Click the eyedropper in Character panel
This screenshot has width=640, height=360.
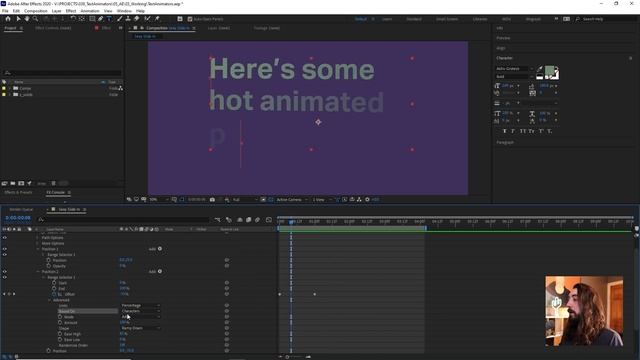[540, 69]
